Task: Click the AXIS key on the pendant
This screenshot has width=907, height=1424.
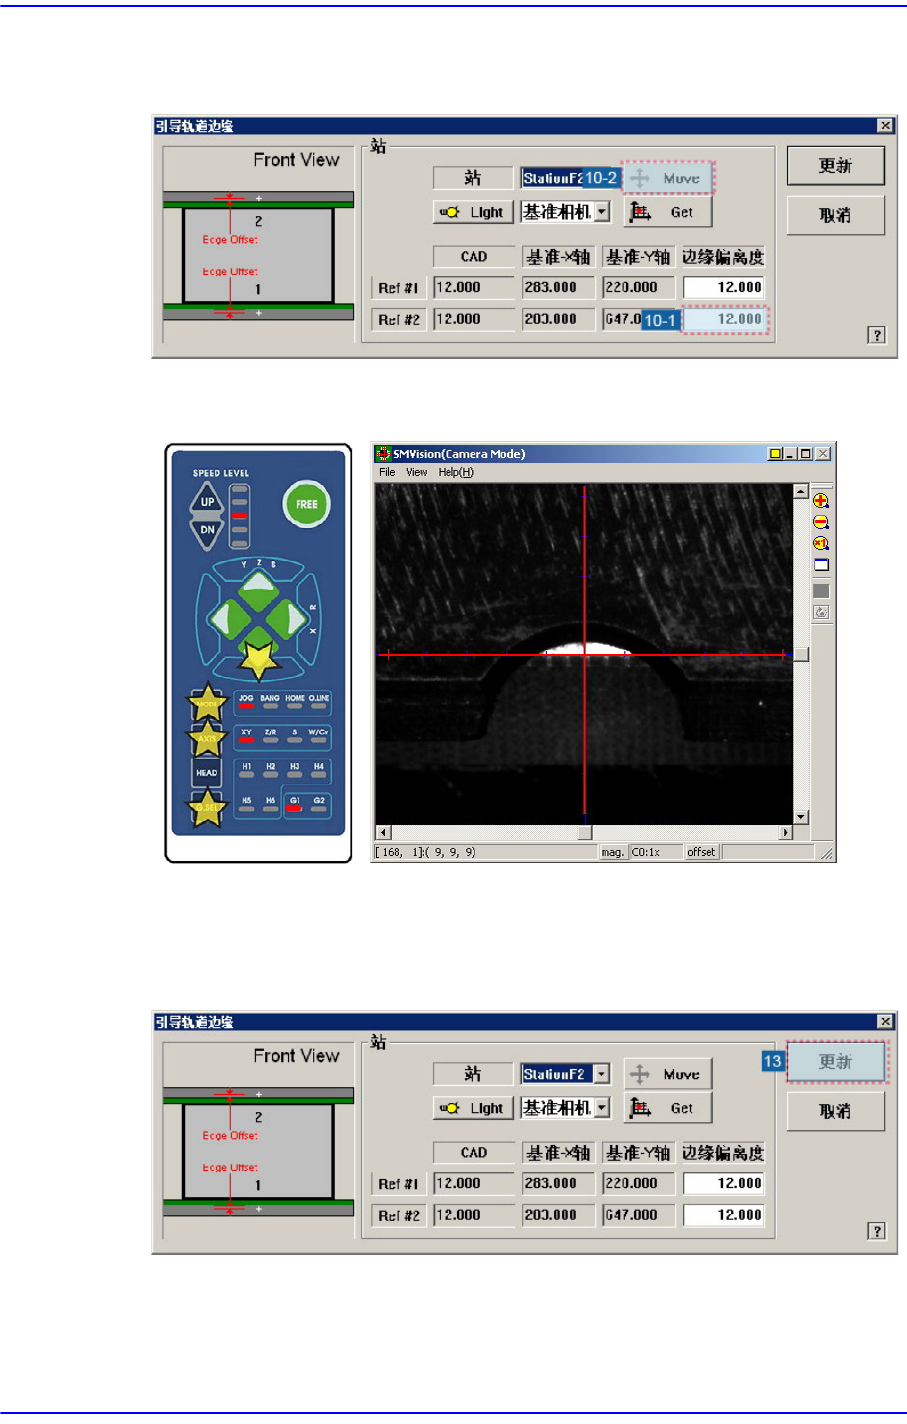Action: 207,738
